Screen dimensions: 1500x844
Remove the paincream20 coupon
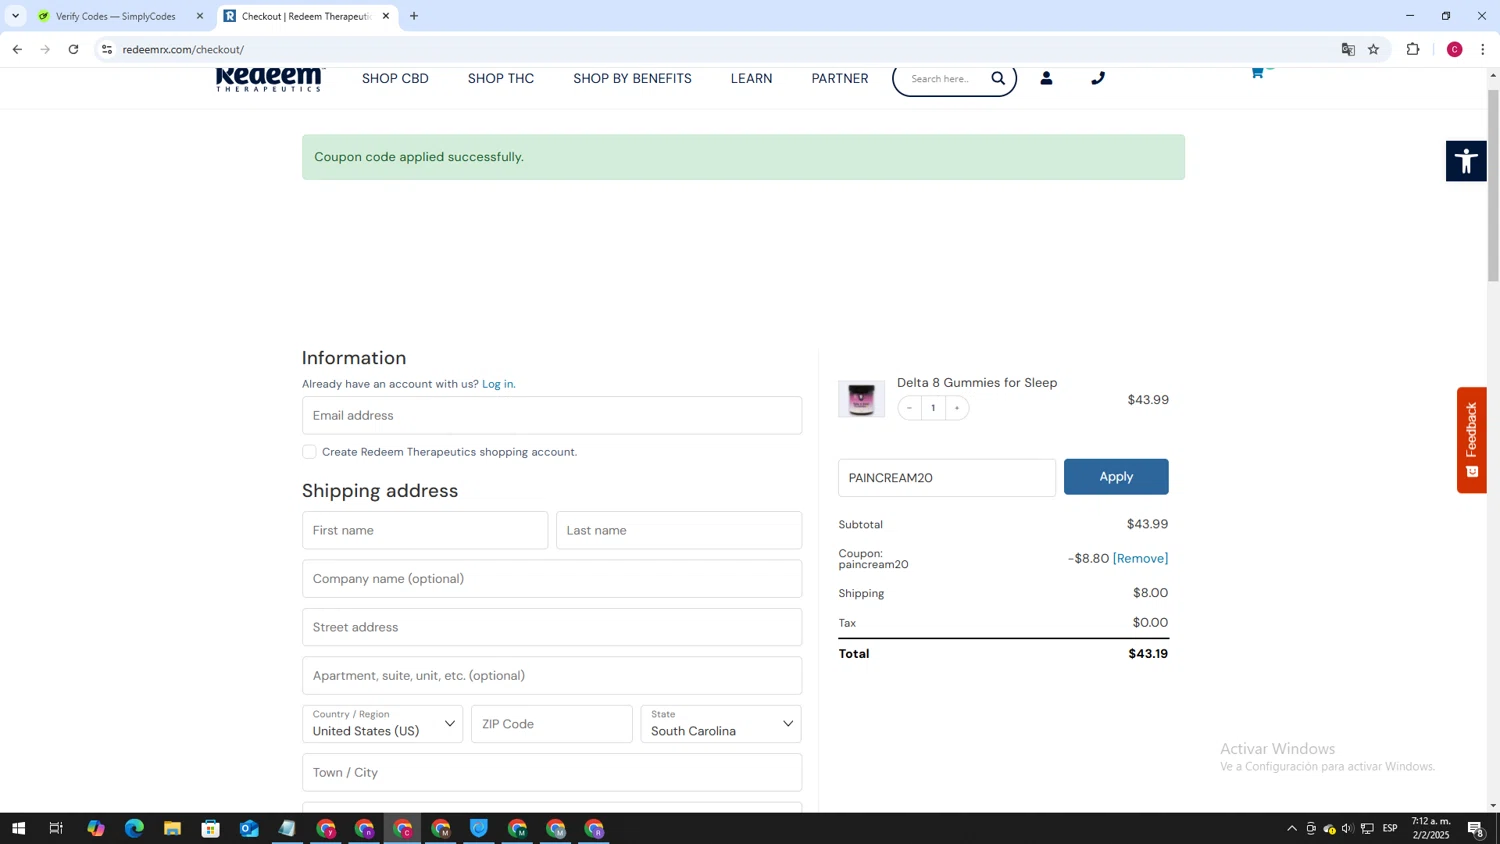1140,558
